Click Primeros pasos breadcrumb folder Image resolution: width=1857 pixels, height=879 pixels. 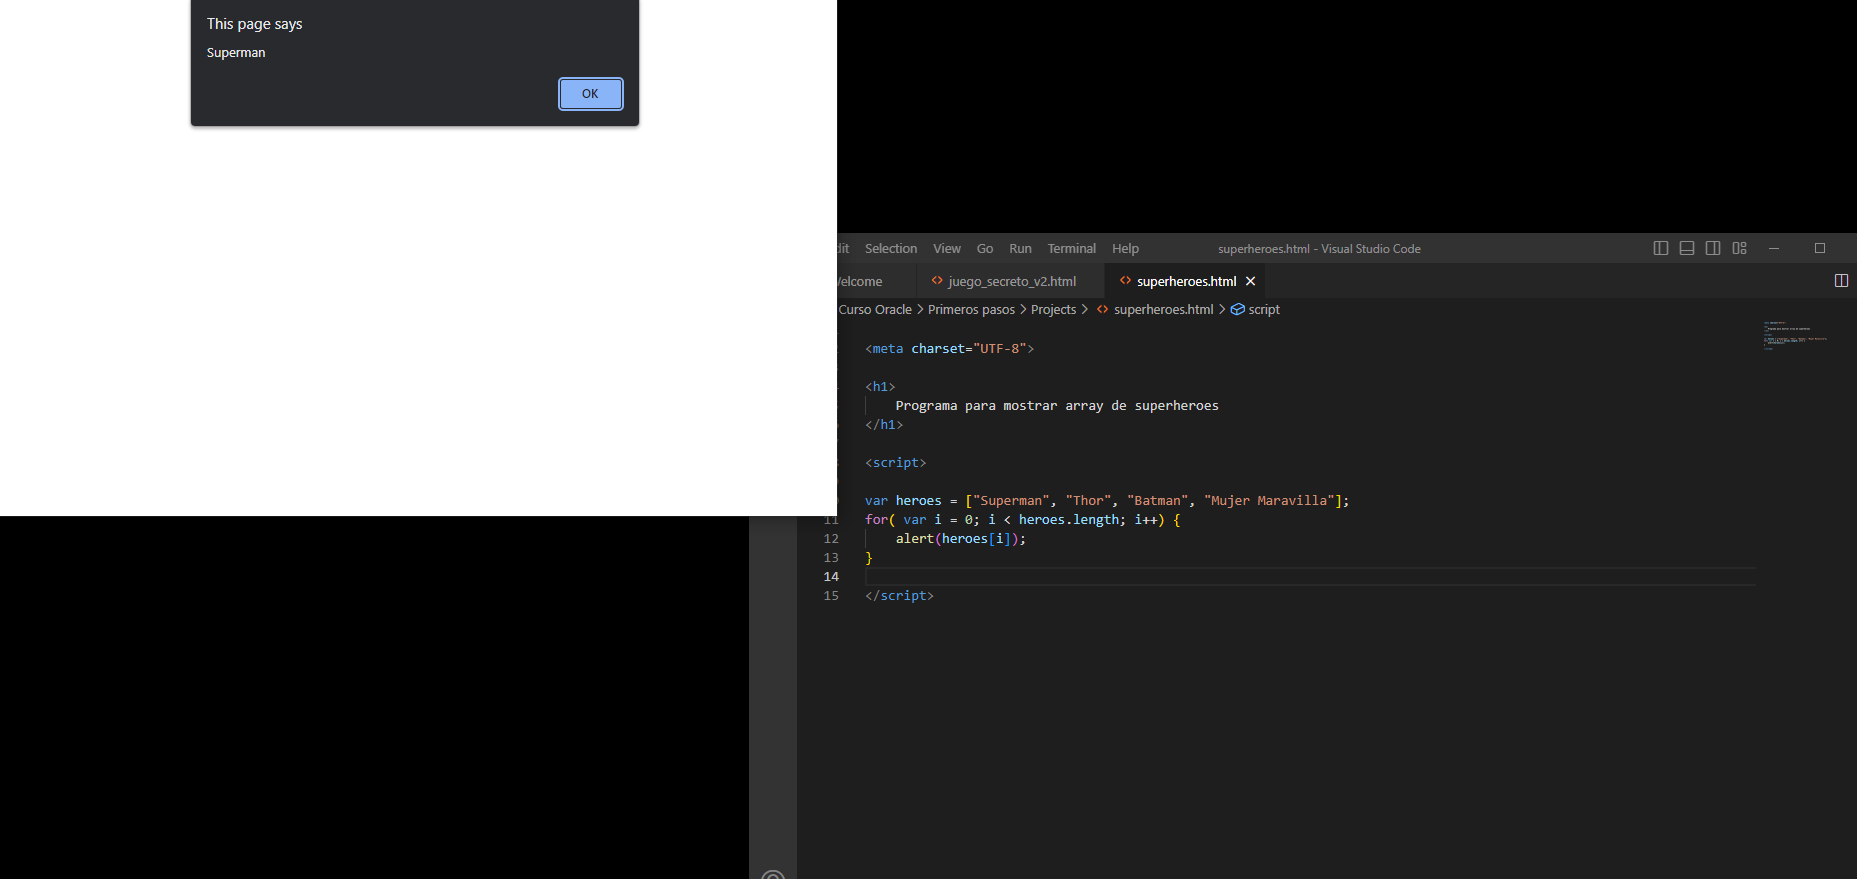coord(971,310)
